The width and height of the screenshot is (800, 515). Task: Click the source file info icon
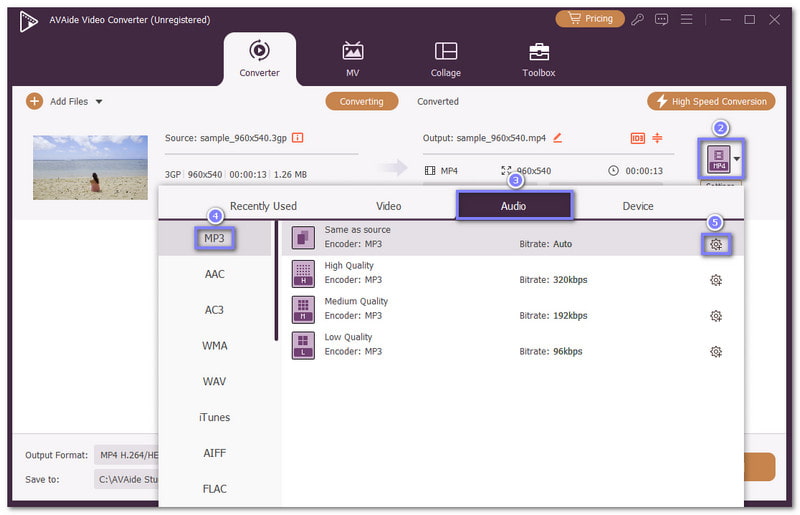[297, 138]
